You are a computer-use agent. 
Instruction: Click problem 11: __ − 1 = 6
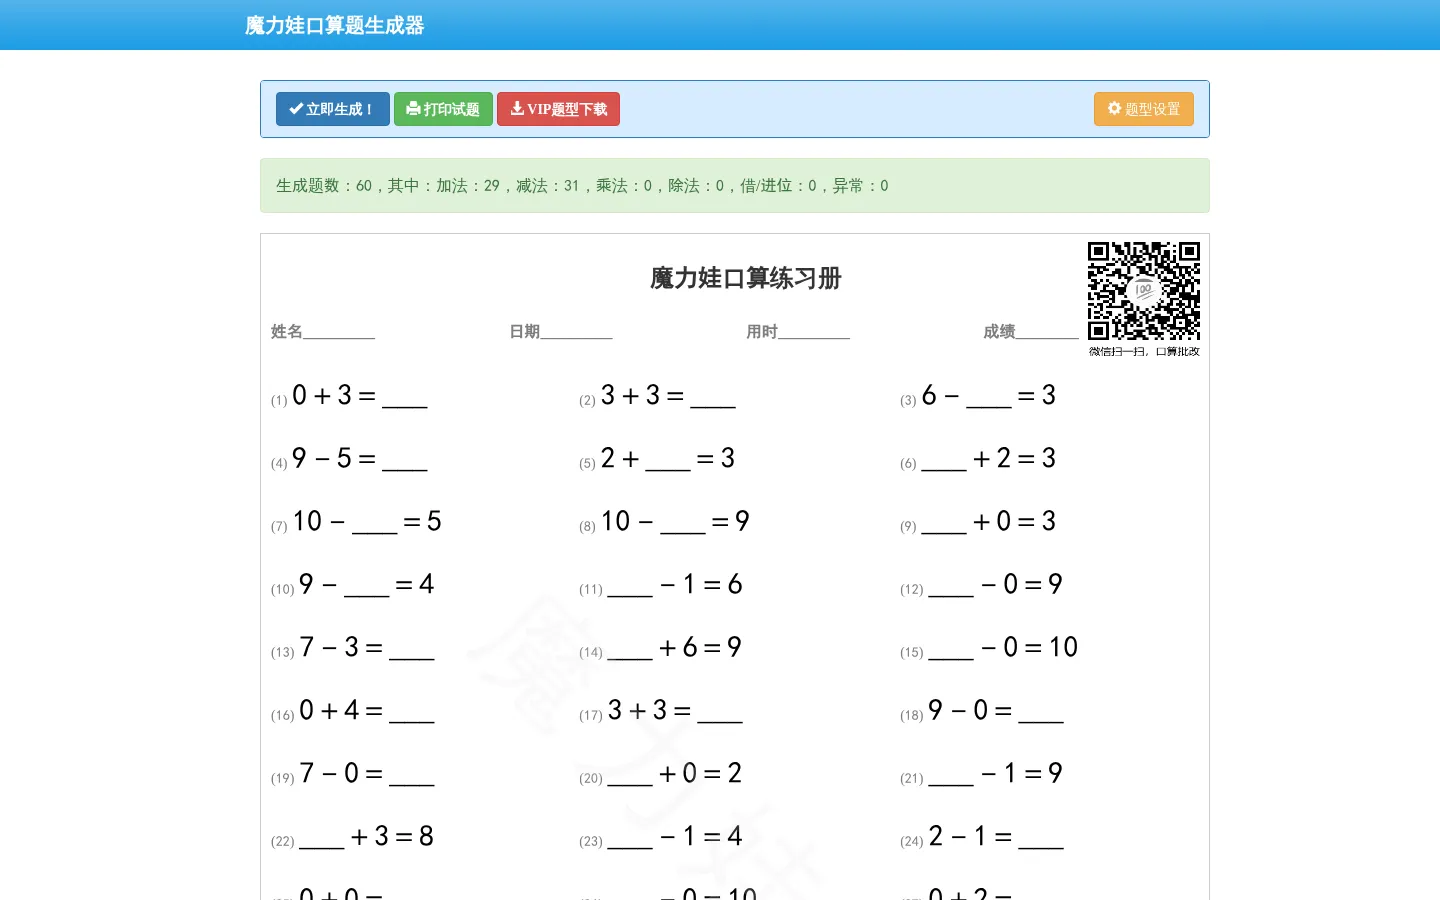(661, 585)
